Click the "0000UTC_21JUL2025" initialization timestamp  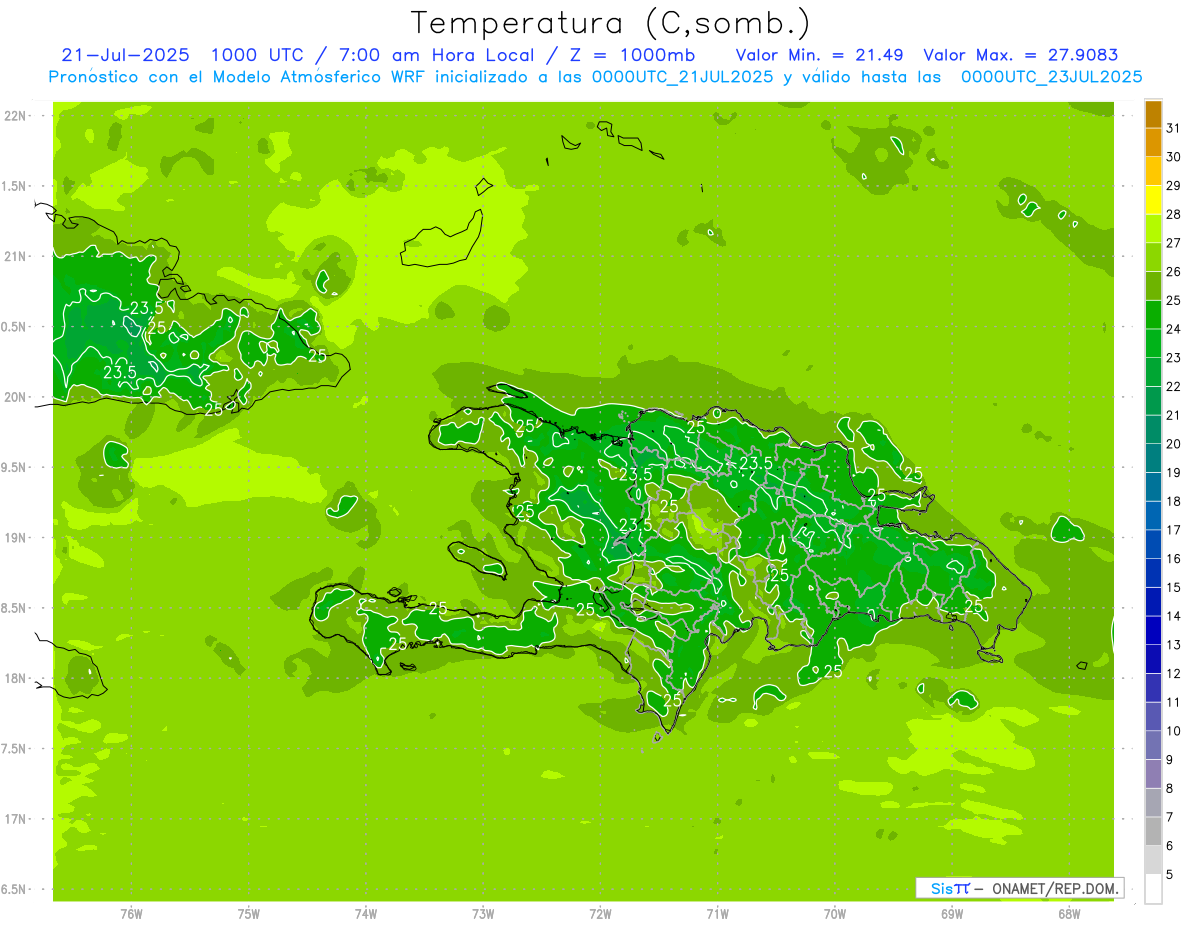683,76
